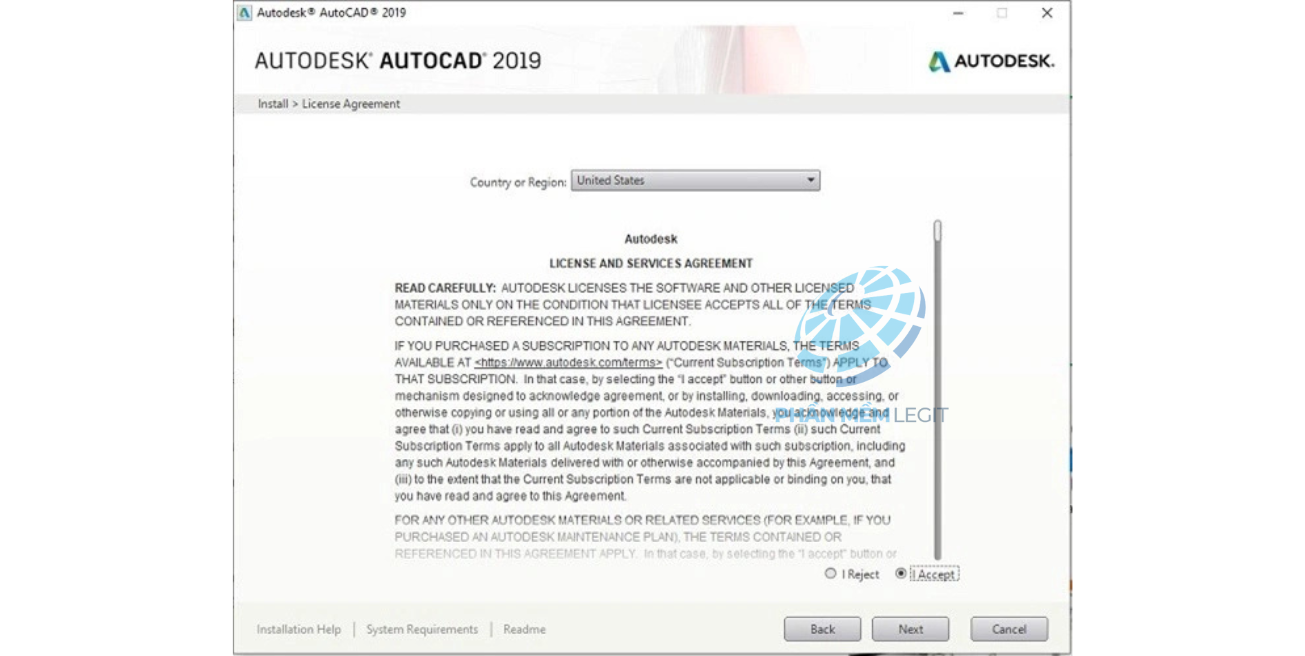Open the System Requirements link
This screenshot has height=656, width=1305.
pos(422,629)
